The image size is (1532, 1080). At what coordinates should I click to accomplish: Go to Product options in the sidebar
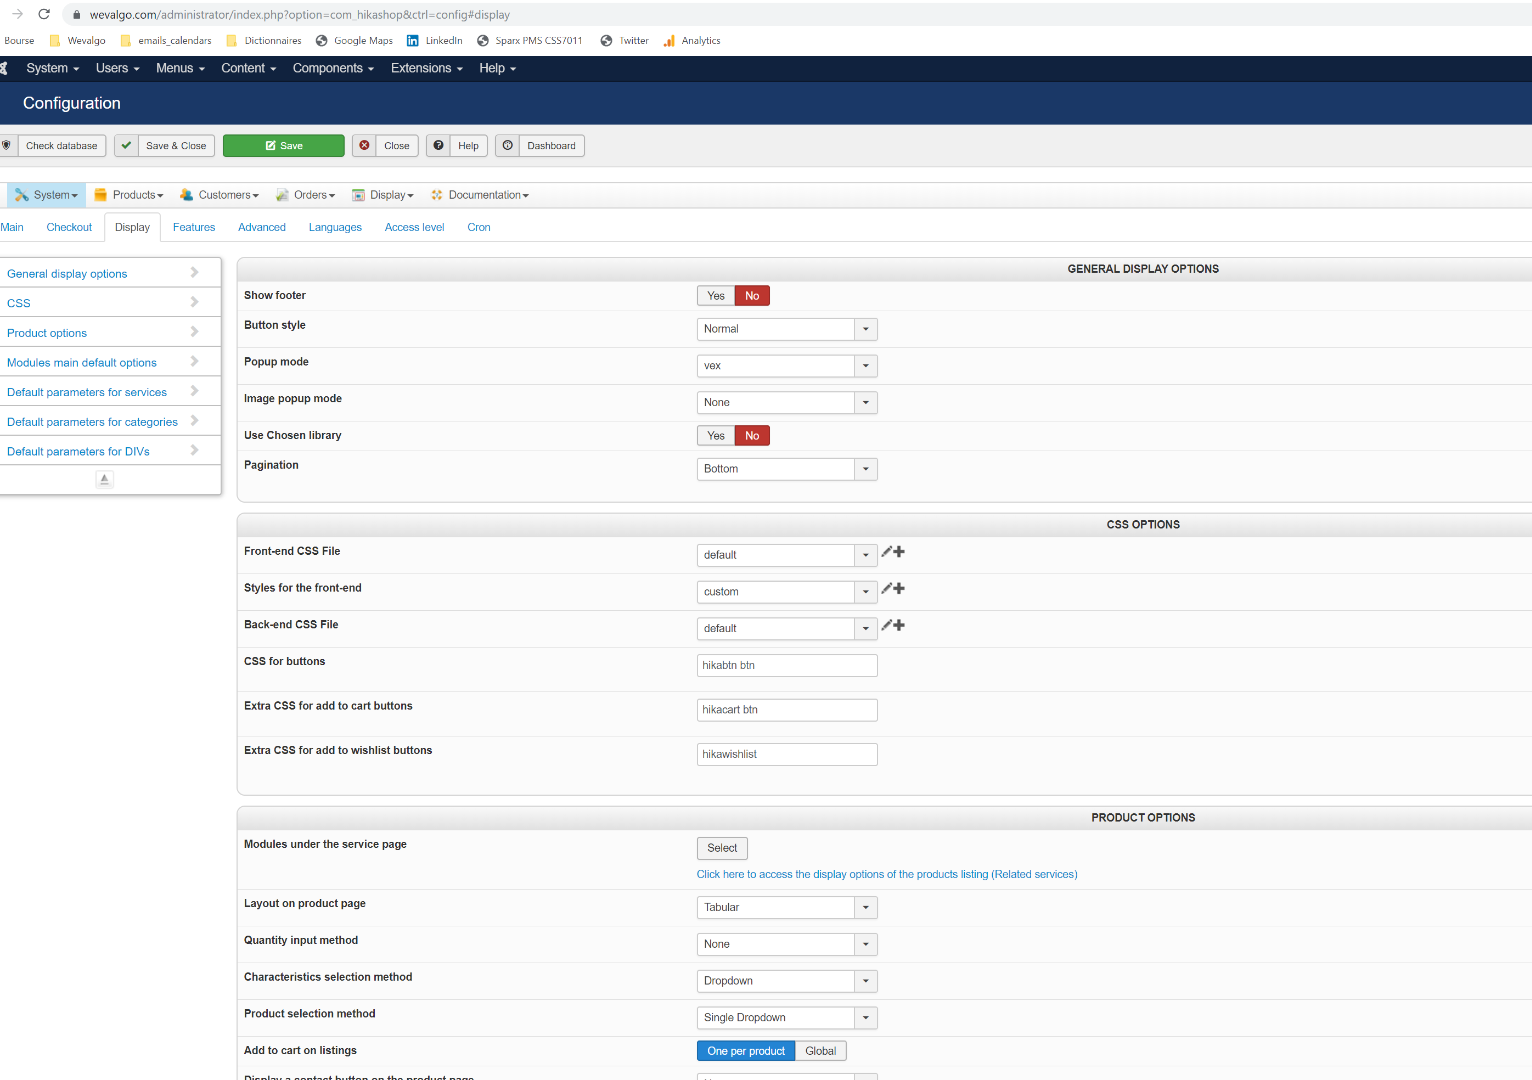(47, 333)
